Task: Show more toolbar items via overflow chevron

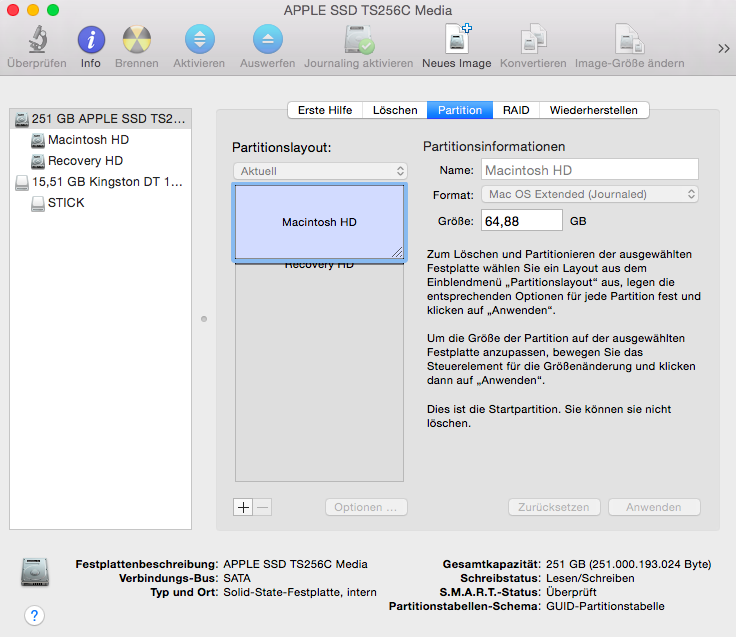Action: coord(723,48)
